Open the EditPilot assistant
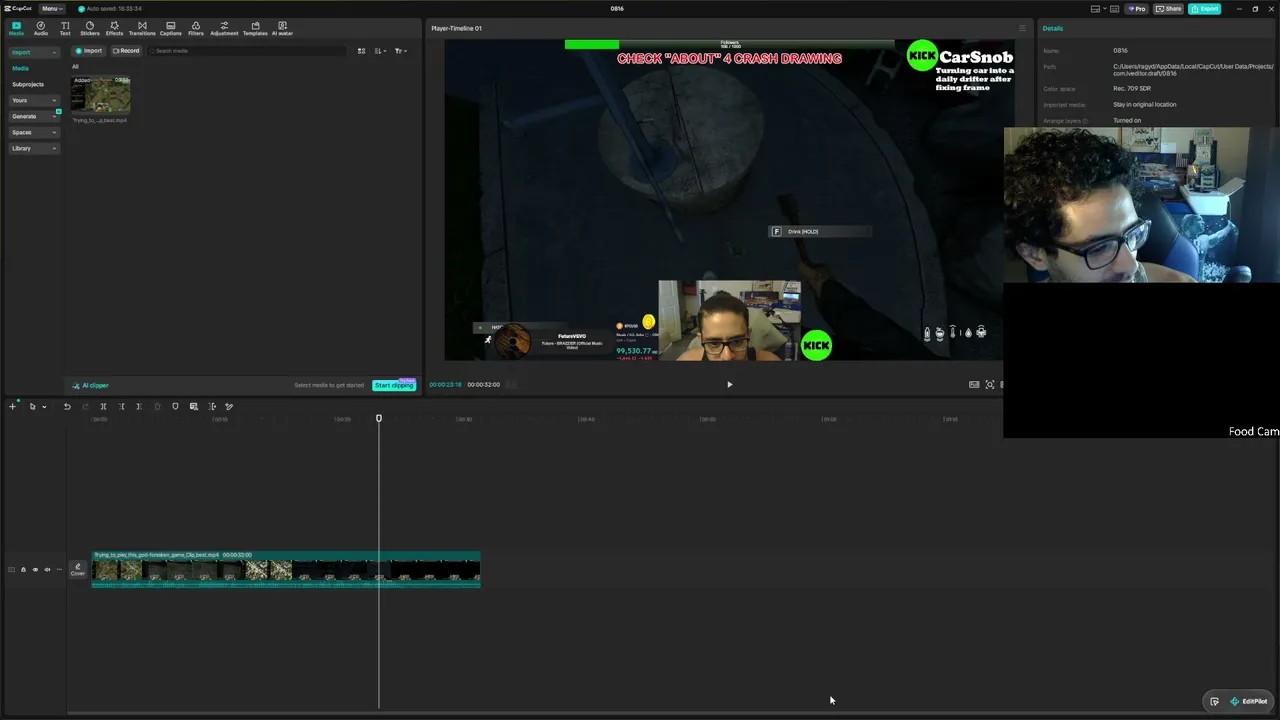 [1249, 701]
